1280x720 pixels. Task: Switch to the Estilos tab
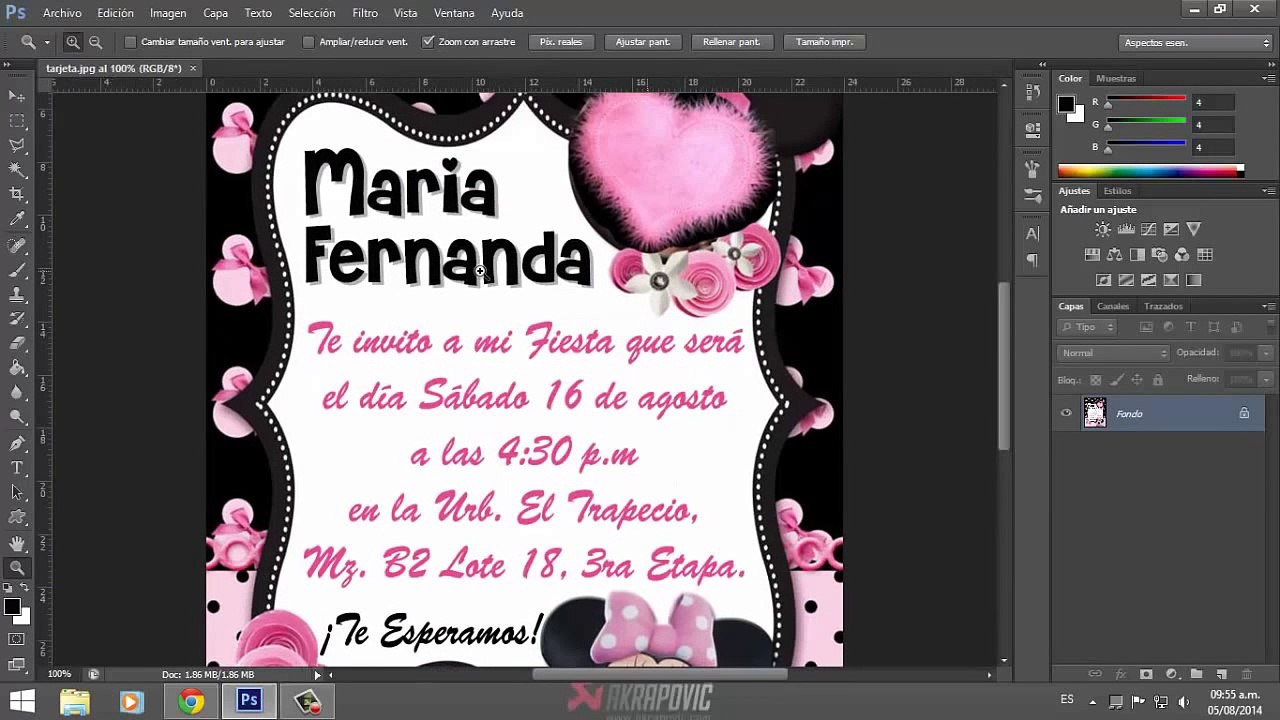[1117, 191]
